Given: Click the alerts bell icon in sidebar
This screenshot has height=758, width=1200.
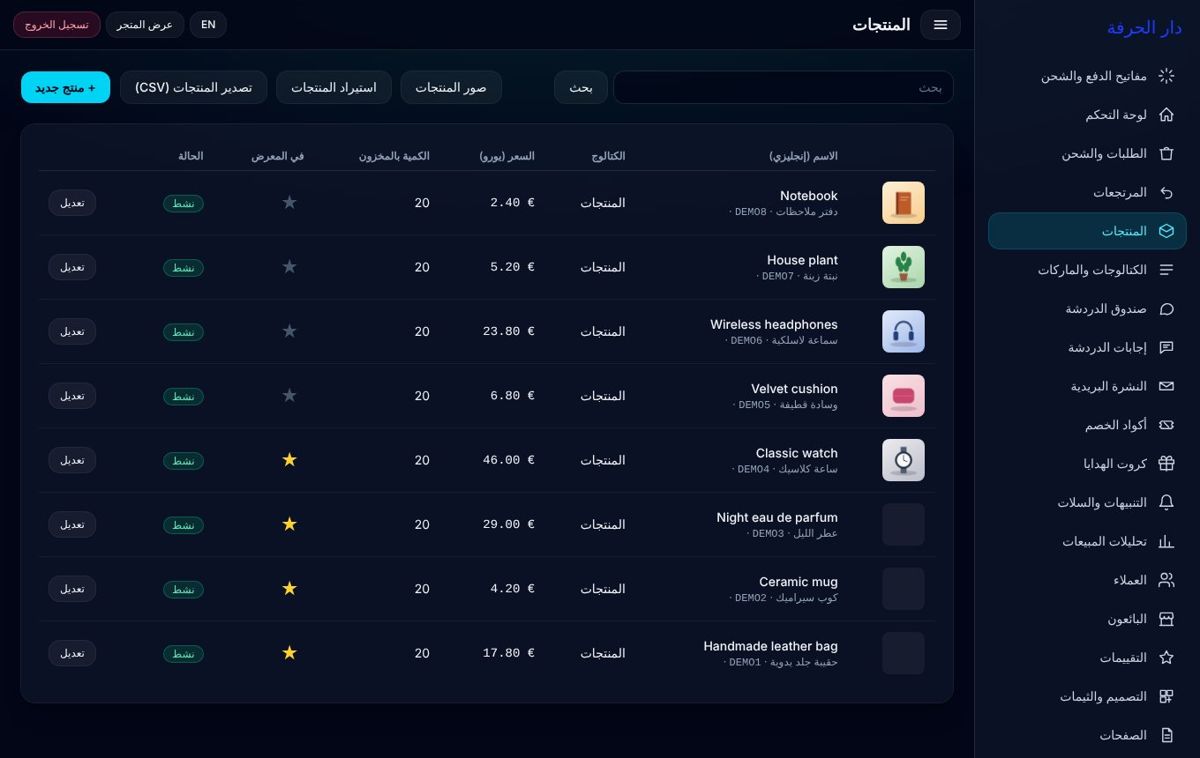Looking at the screenshot, I should point(1166,502).
